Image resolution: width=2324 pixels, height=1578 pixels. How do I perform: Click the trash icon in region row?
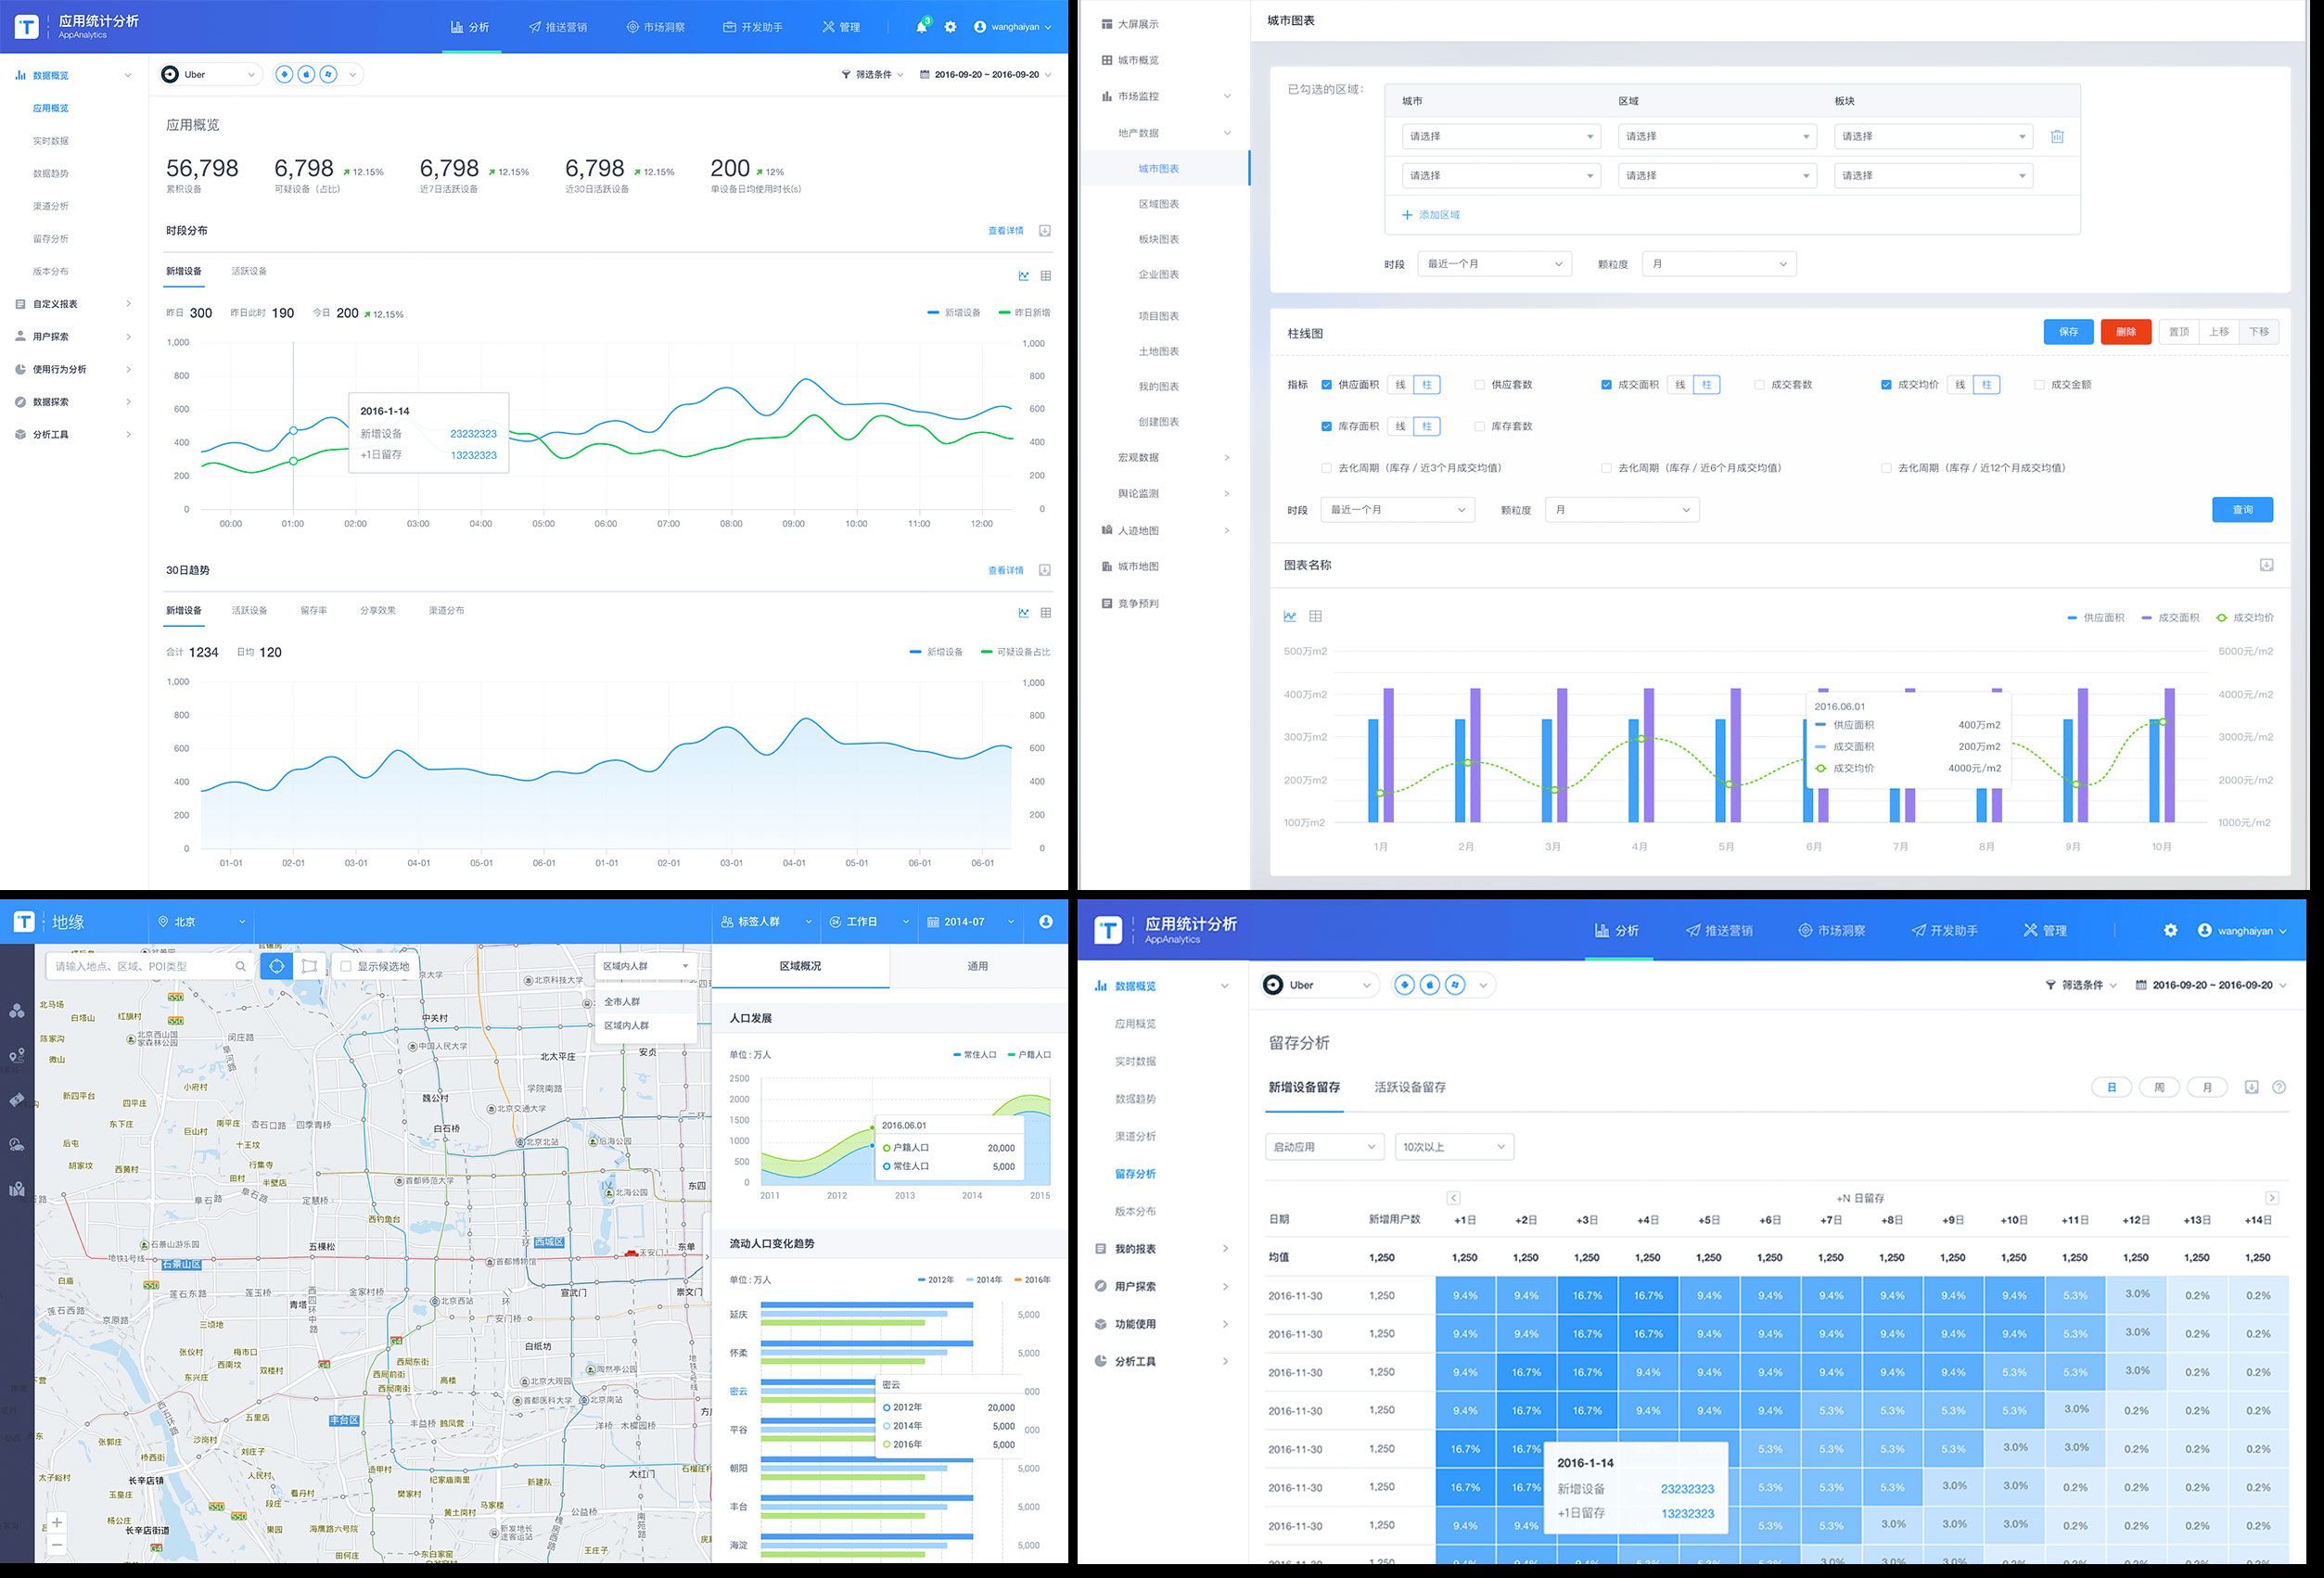pyautogui.click(x=2057, y=136)
